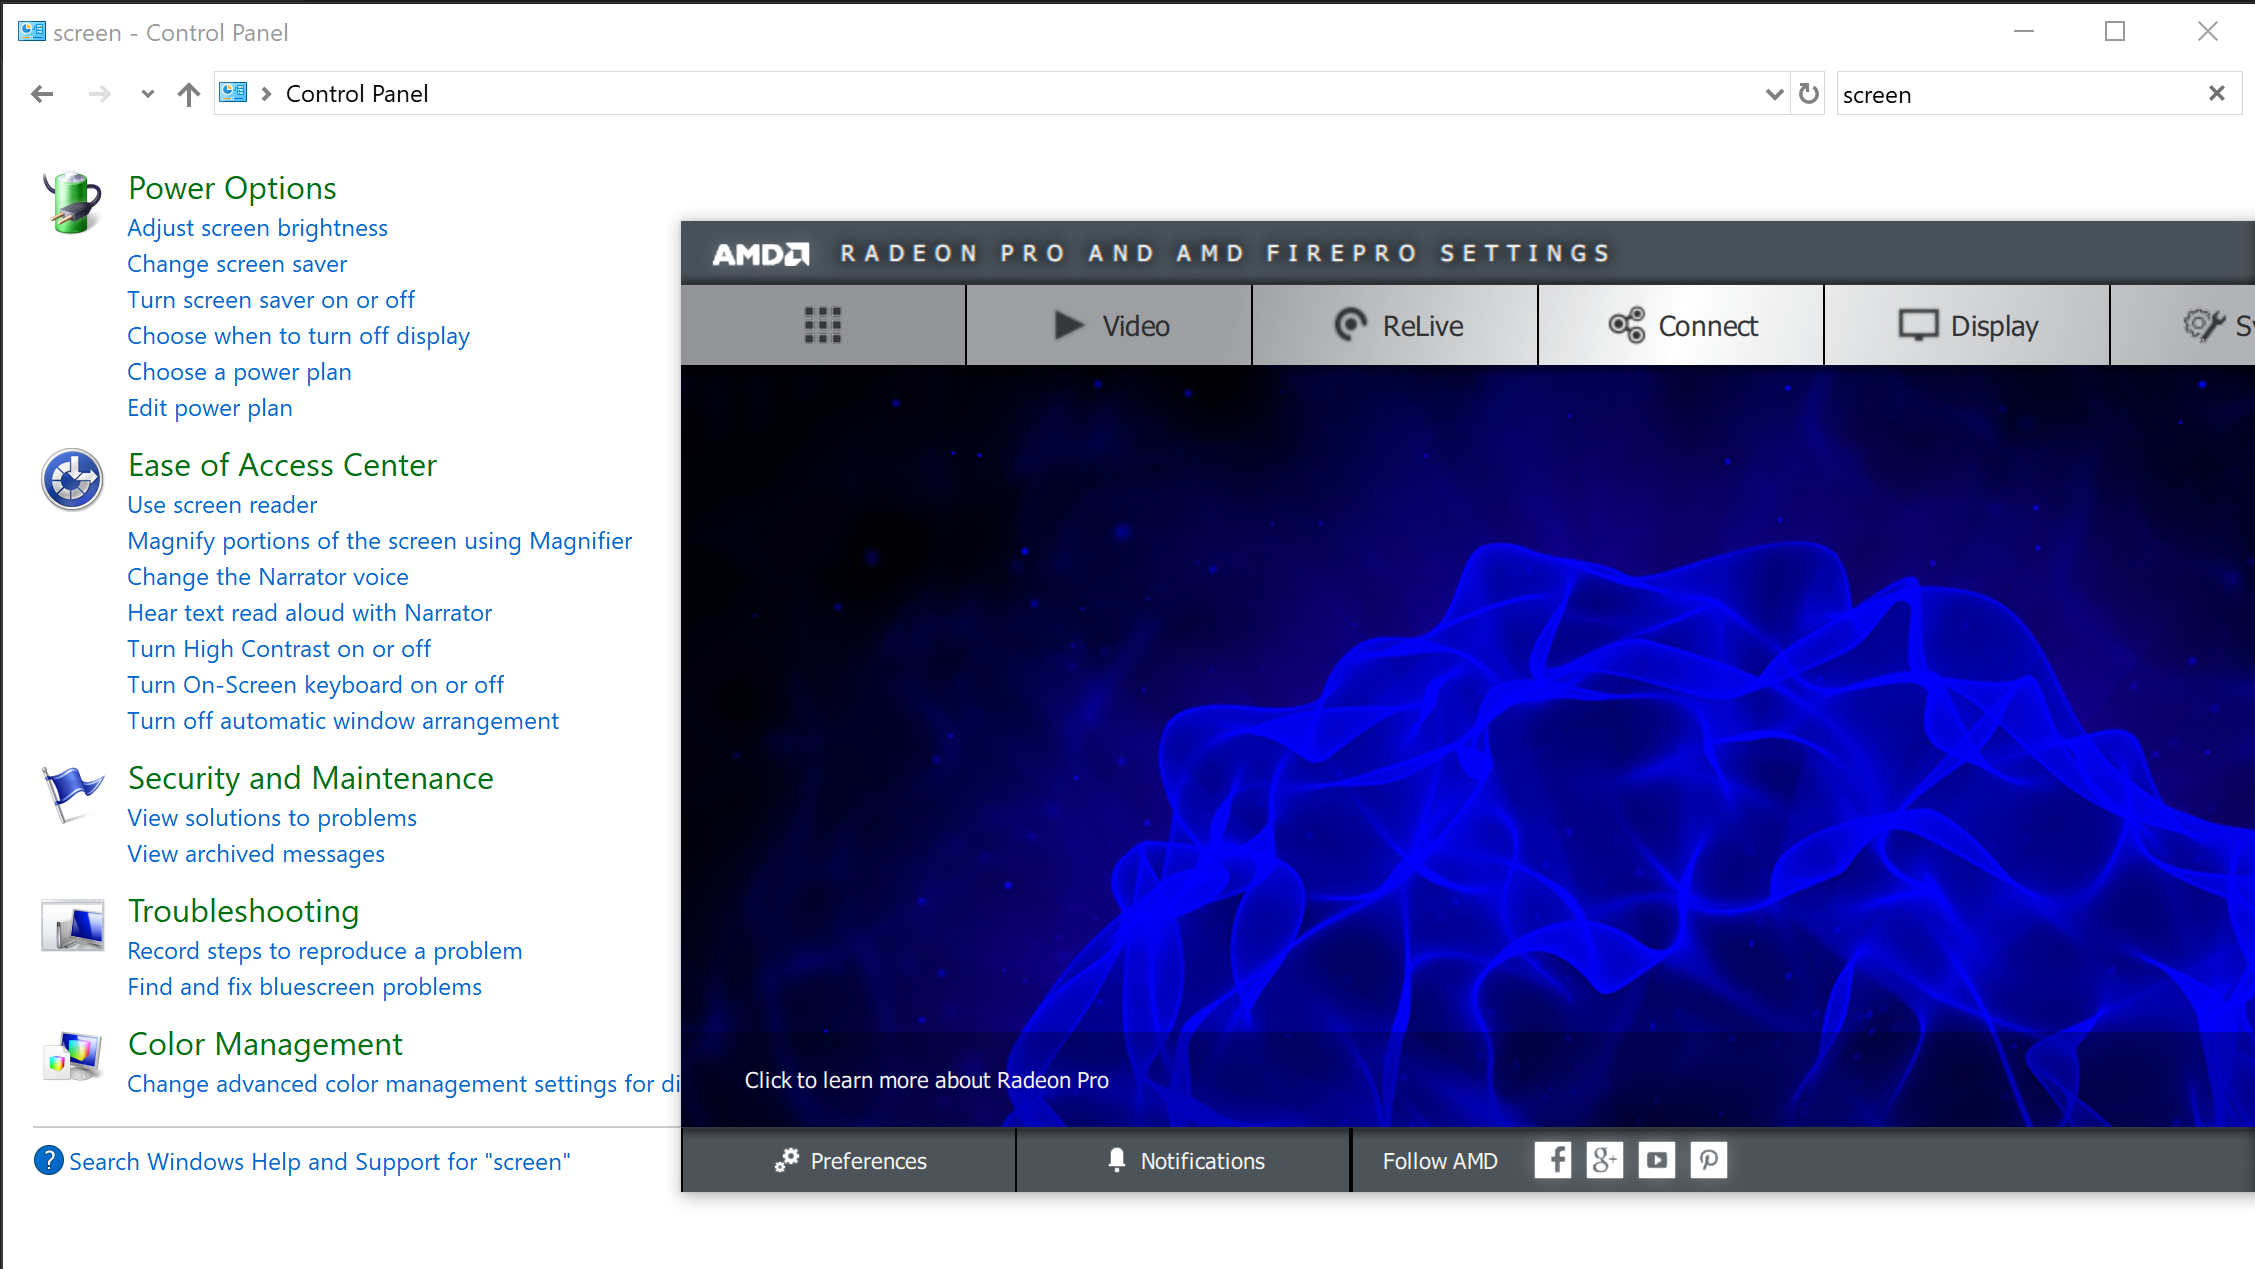Open AMD Radeon Preferences settings
The height and width of the screenshot is (1269, 2255).
(850, 1161)
